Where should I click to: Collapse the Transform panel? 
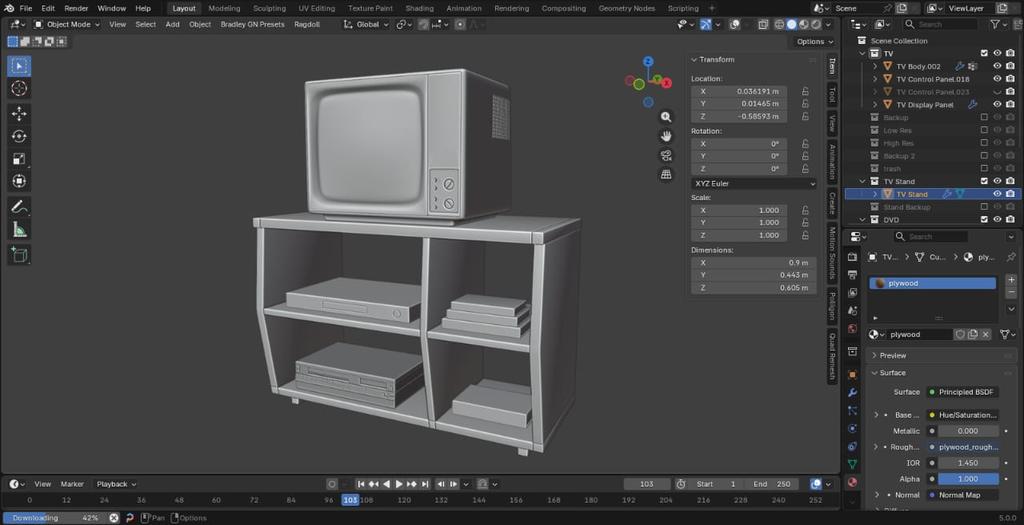[716, 59]
